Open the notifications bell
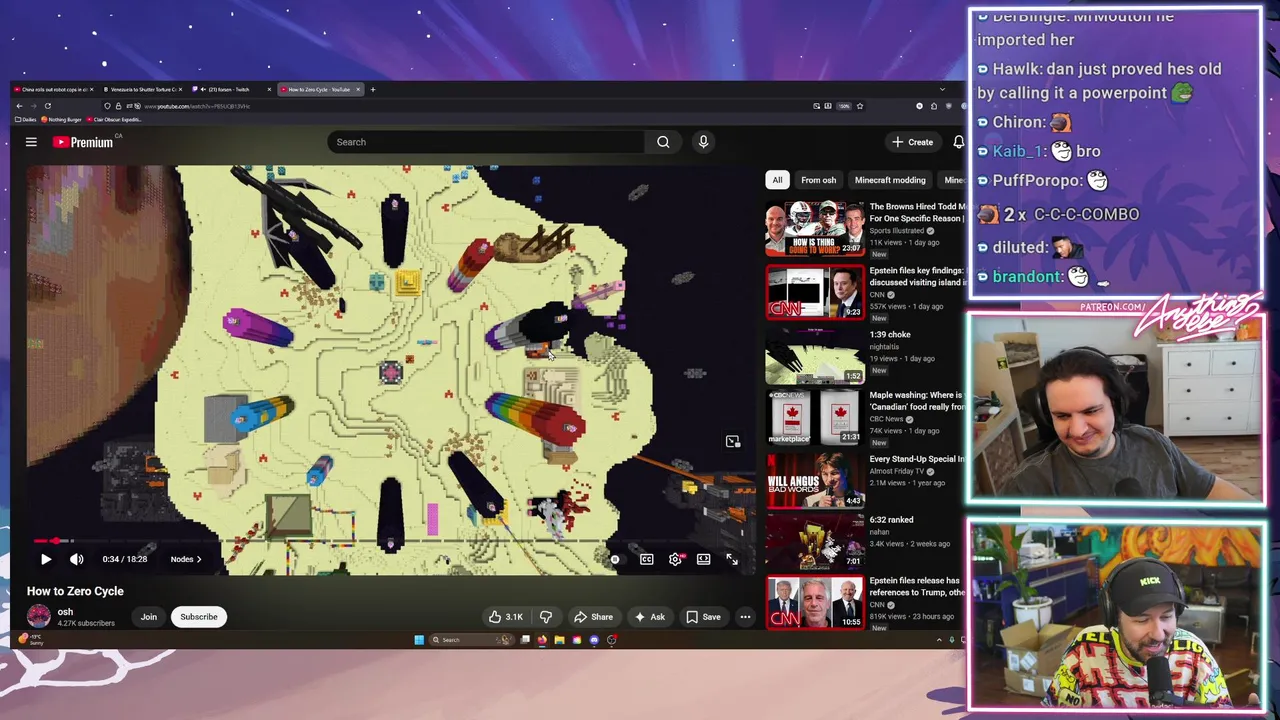Viewport: 1280px width, 720px height. point(958,142)
